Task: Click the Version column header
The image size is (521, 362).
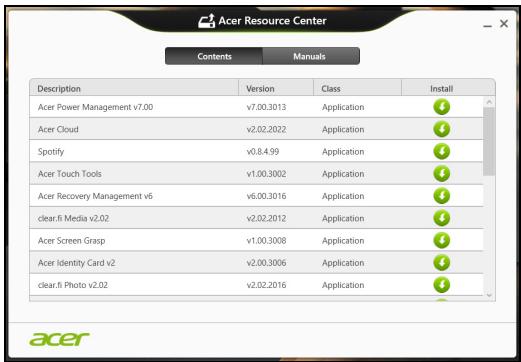Action: (x=276, y=88)
